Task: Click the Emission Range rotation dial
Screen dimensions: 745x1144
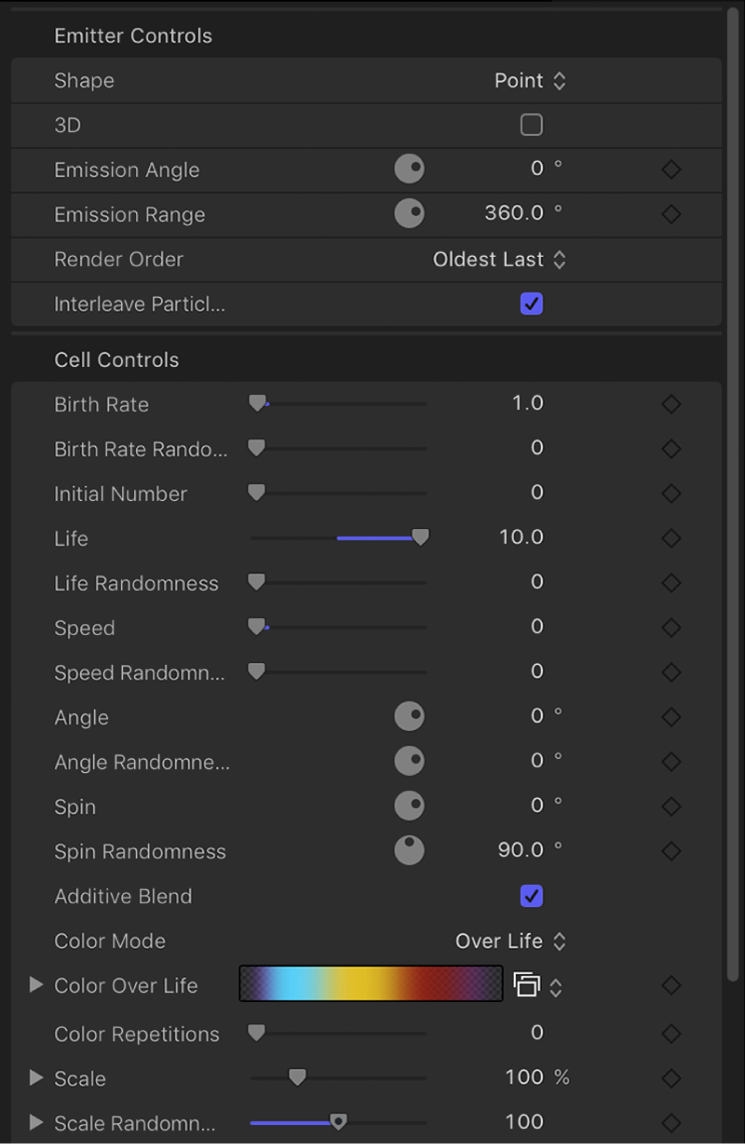Action: [x=409, y=214]
